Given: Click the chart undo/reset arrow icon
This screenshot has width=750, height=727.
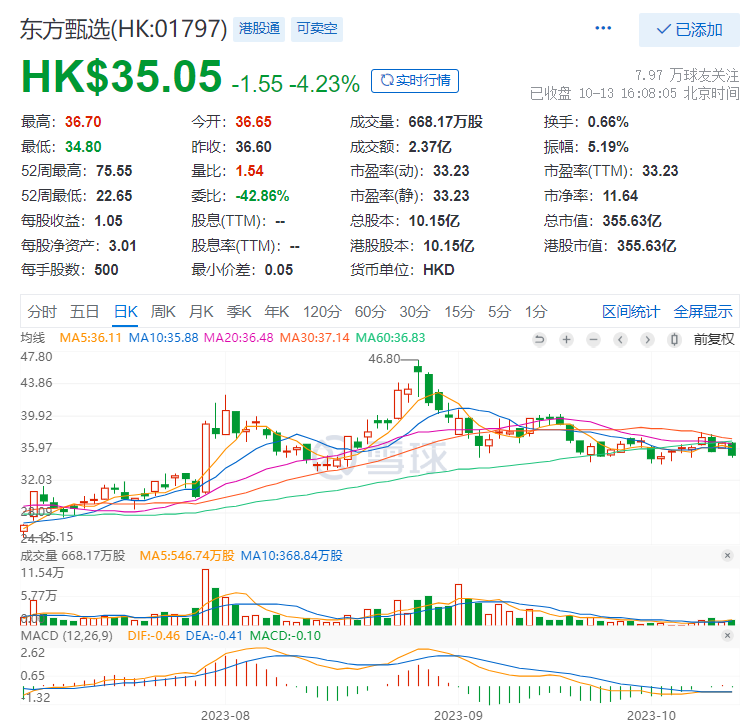Looking at the screenshot, I should (540, 340).
